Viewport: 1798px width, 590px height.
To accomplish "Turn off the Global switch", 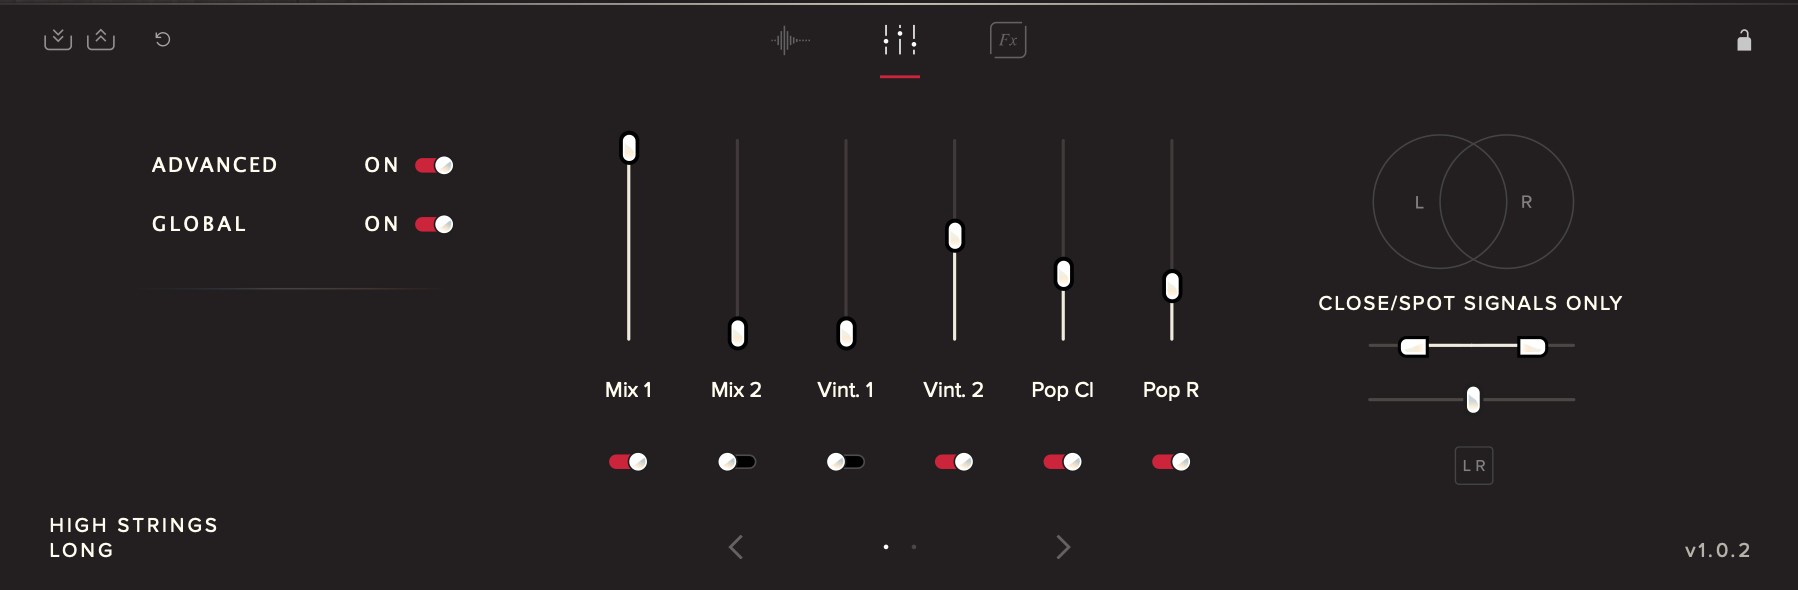I will tap(434, 225).
